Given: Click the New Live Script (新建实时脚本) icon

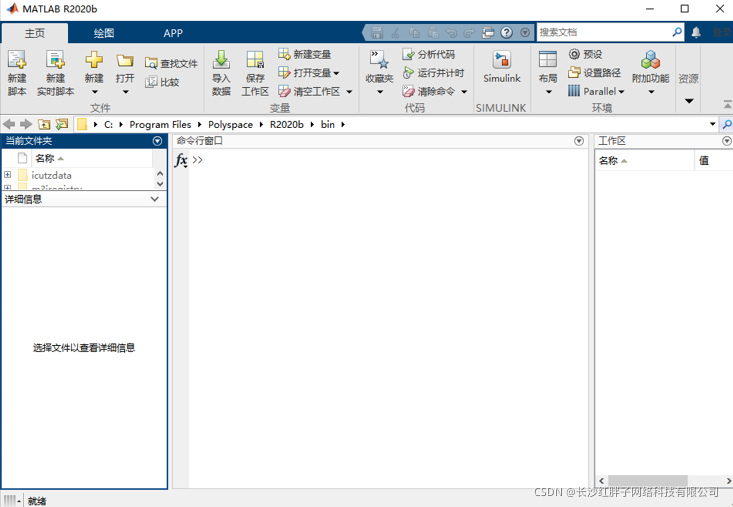Looking at the screenshot, I should point(55,60).
